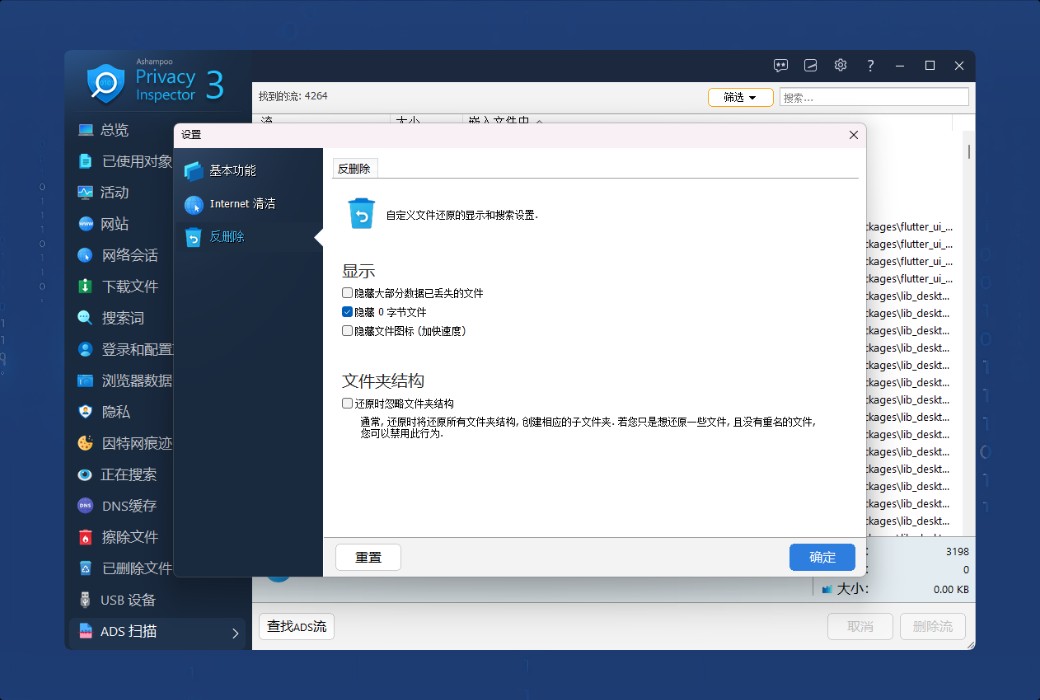The width and height of the screenshot is (1040, 700).
Task: Open the DNS缓存 sidebar section
Action: pos(128,506)
